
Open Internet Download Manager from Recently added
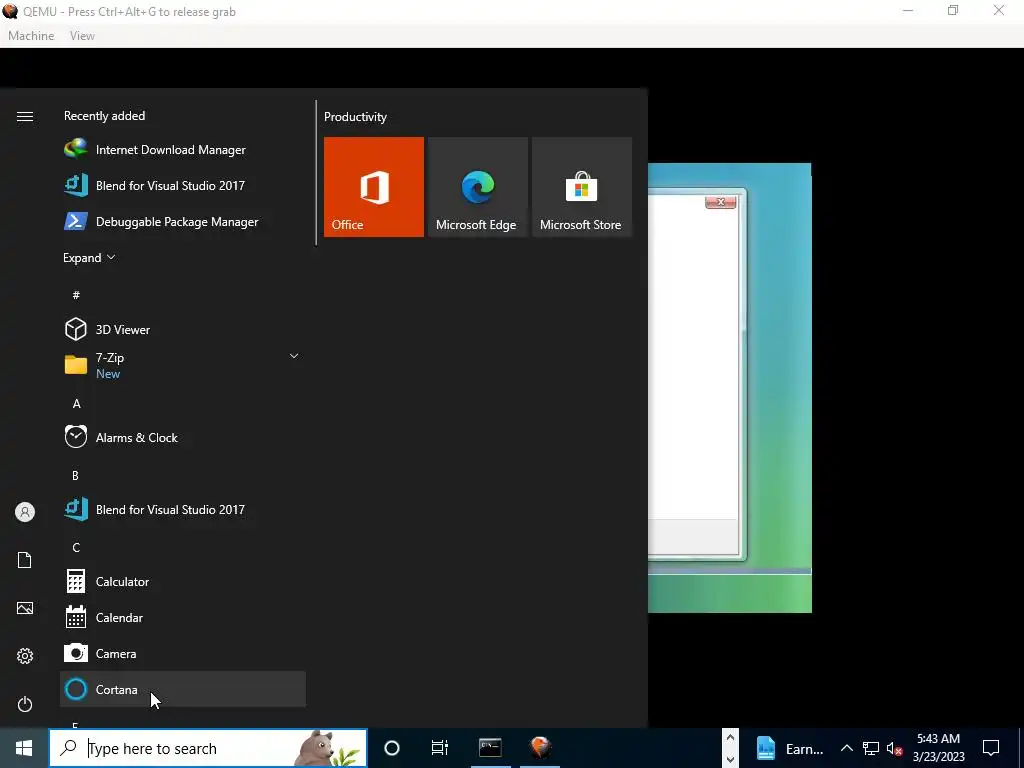[183, 150]
